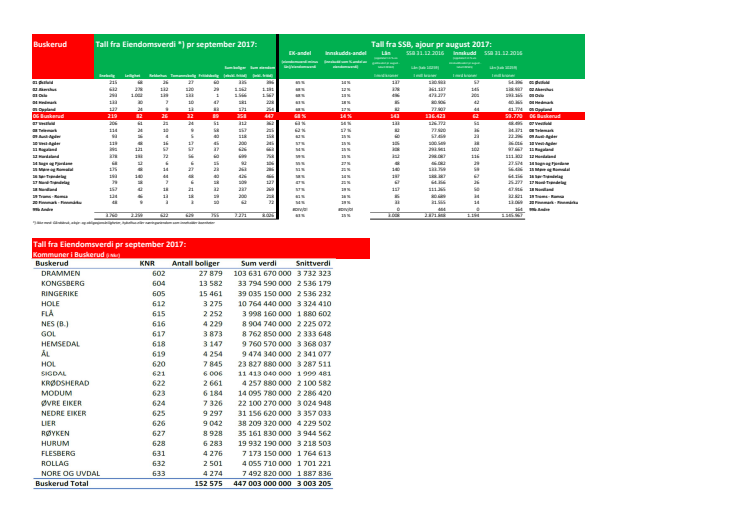Image resolution: width=746 pixels, height=527 pixels.
Task: Select KNR value '604' for Kongsberg
Action: click(x=158, y=283)
